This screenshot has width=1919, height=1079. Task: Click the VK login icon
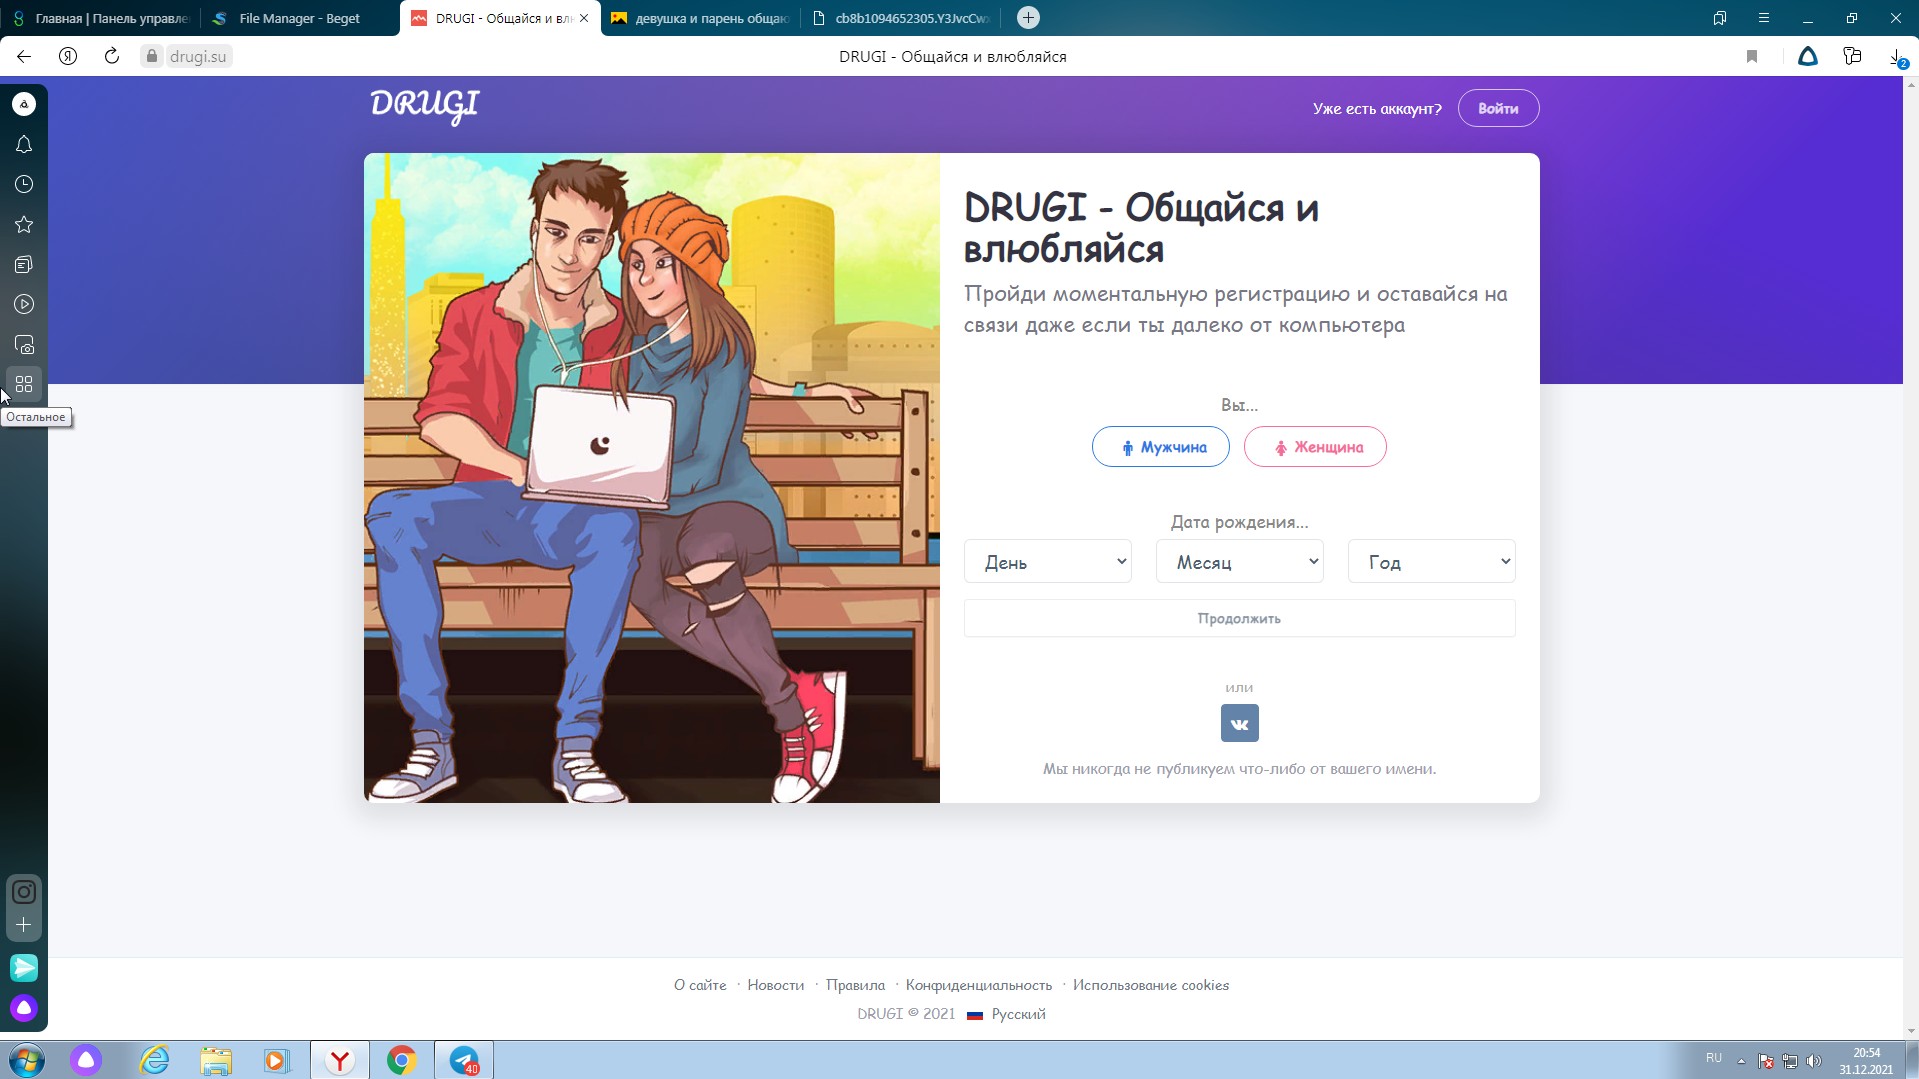(x=1239, y=723)
